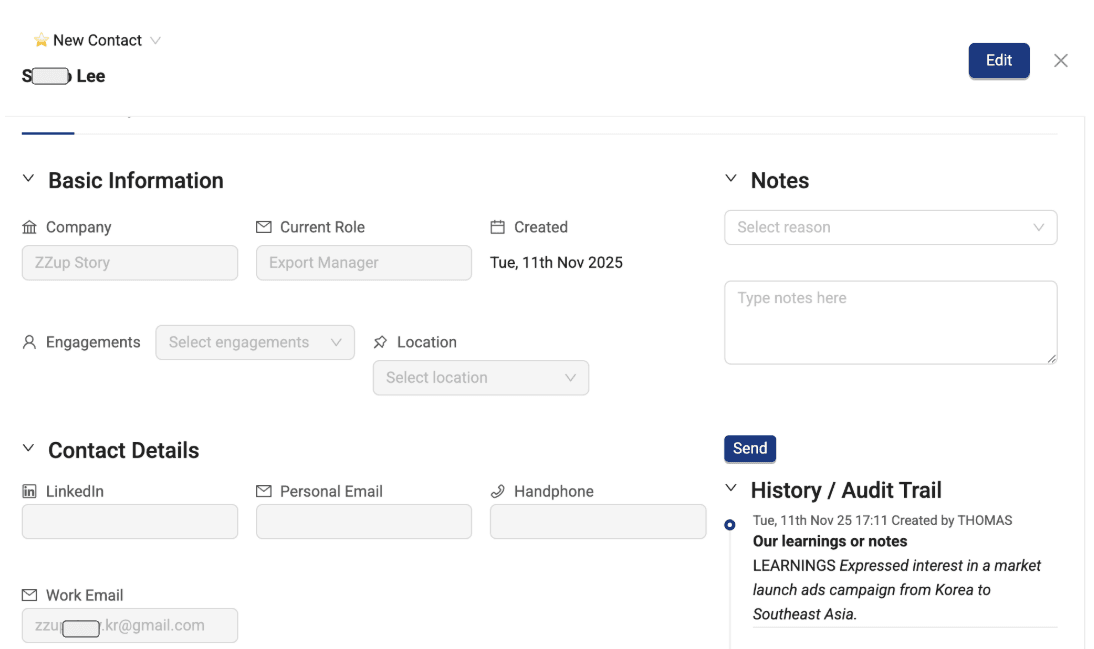Click the phone icon beside Handphone

point(497,491)
